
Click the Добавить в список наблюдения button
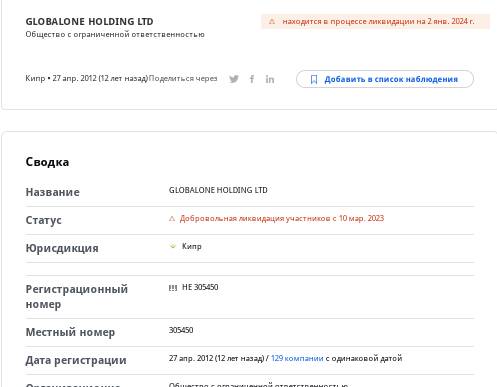pyautogui.click(x=385, y=79)
